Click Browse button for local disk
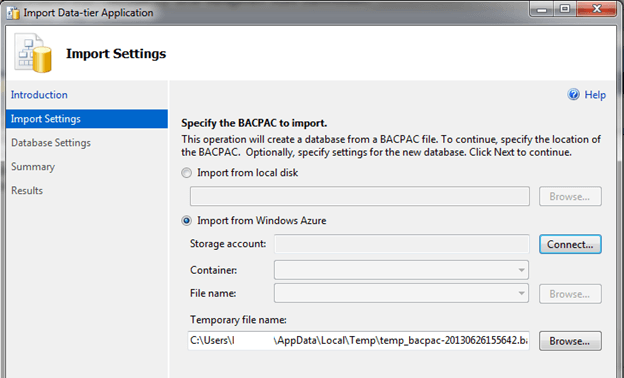Image resolution: width=624 pixels, height=378 pixels. tap(570, 196)
